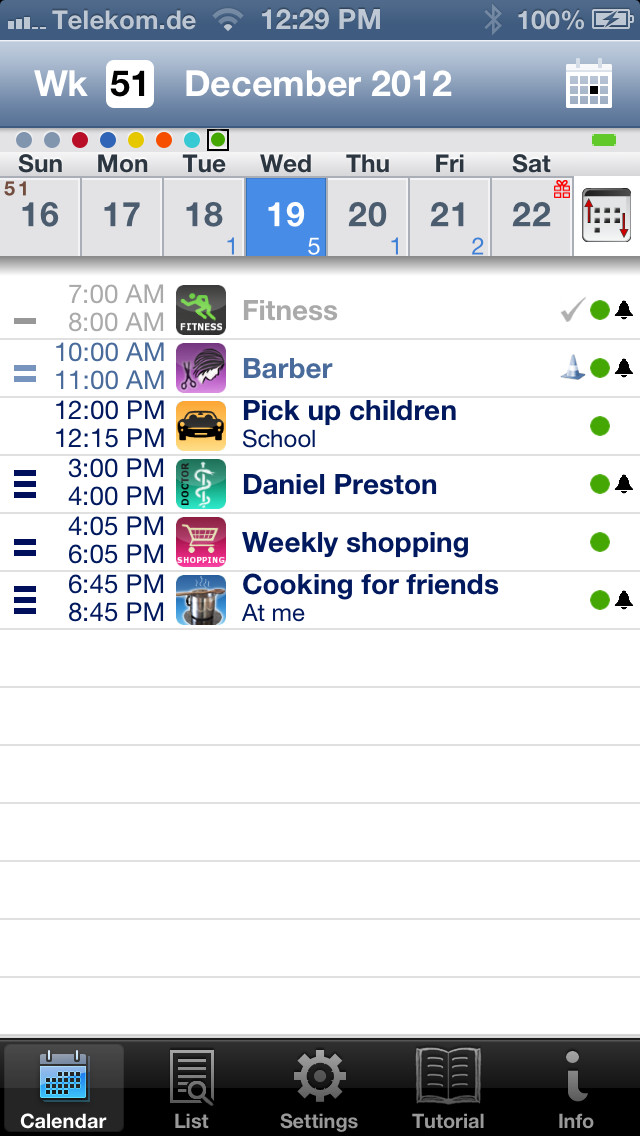Viewport: 640px width, 1136px height.
Task: Open the month view calendar icon
Action: pyautogui.click(x=589, y=85)
